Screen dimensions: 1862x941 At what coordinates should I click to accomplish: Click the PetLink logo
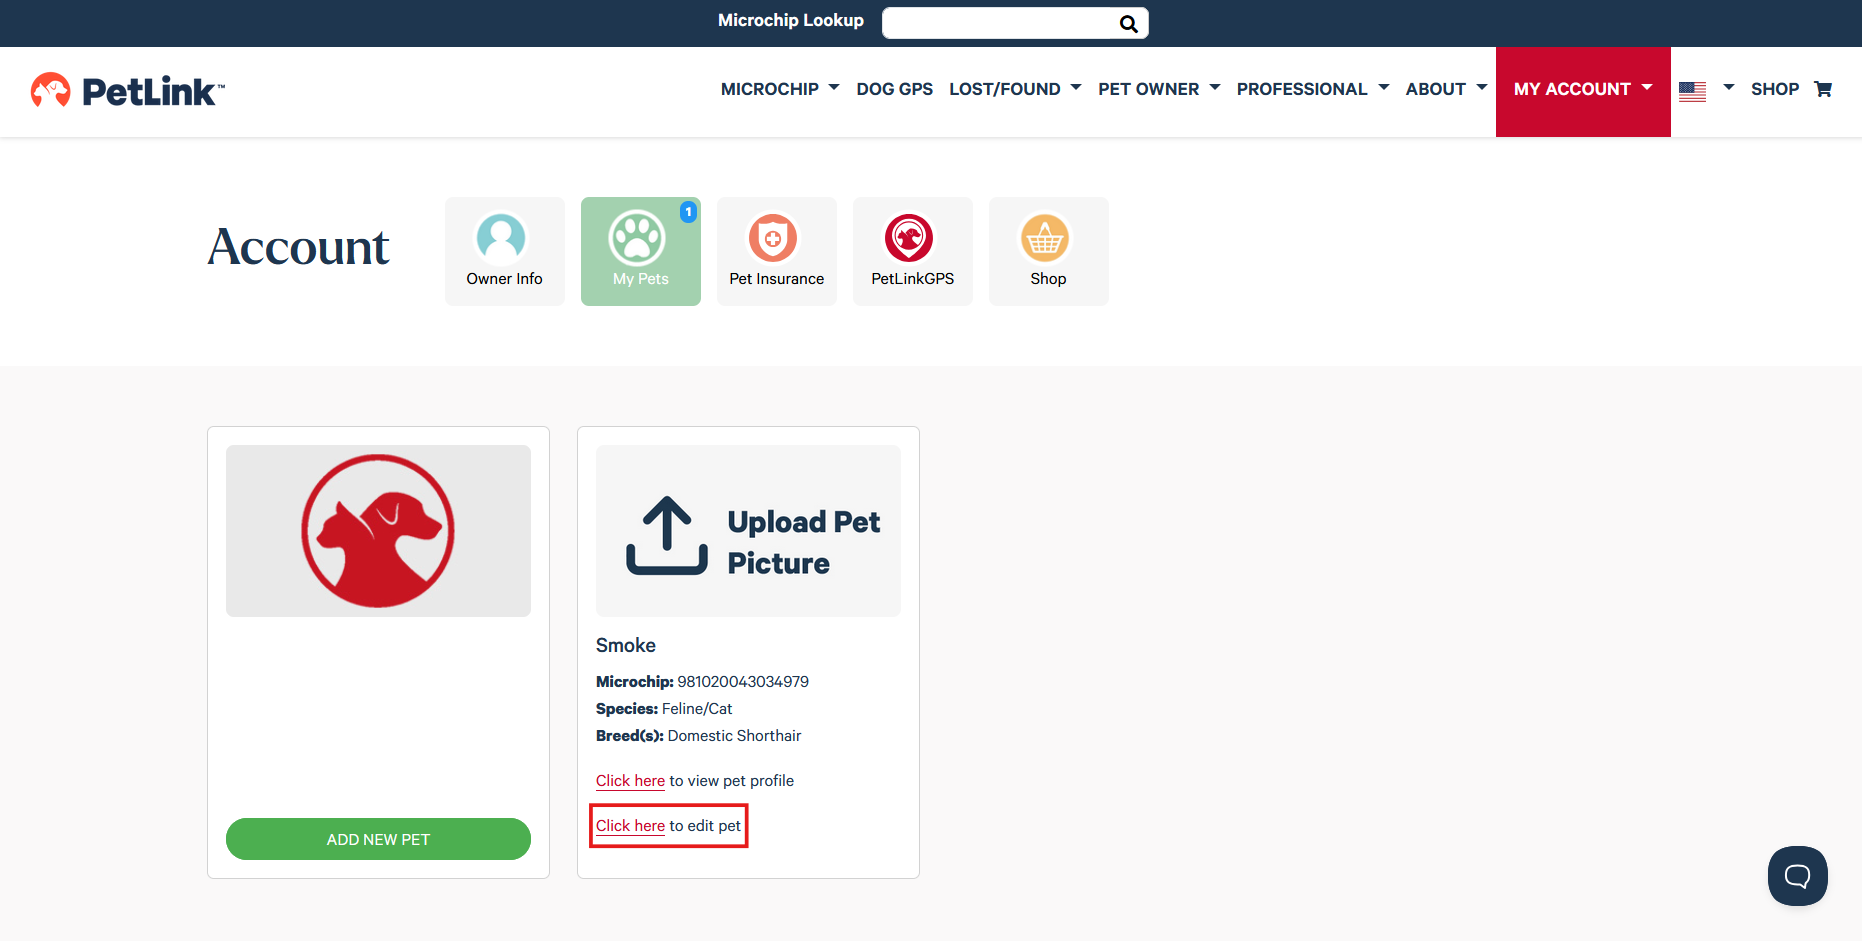(127, 91)
